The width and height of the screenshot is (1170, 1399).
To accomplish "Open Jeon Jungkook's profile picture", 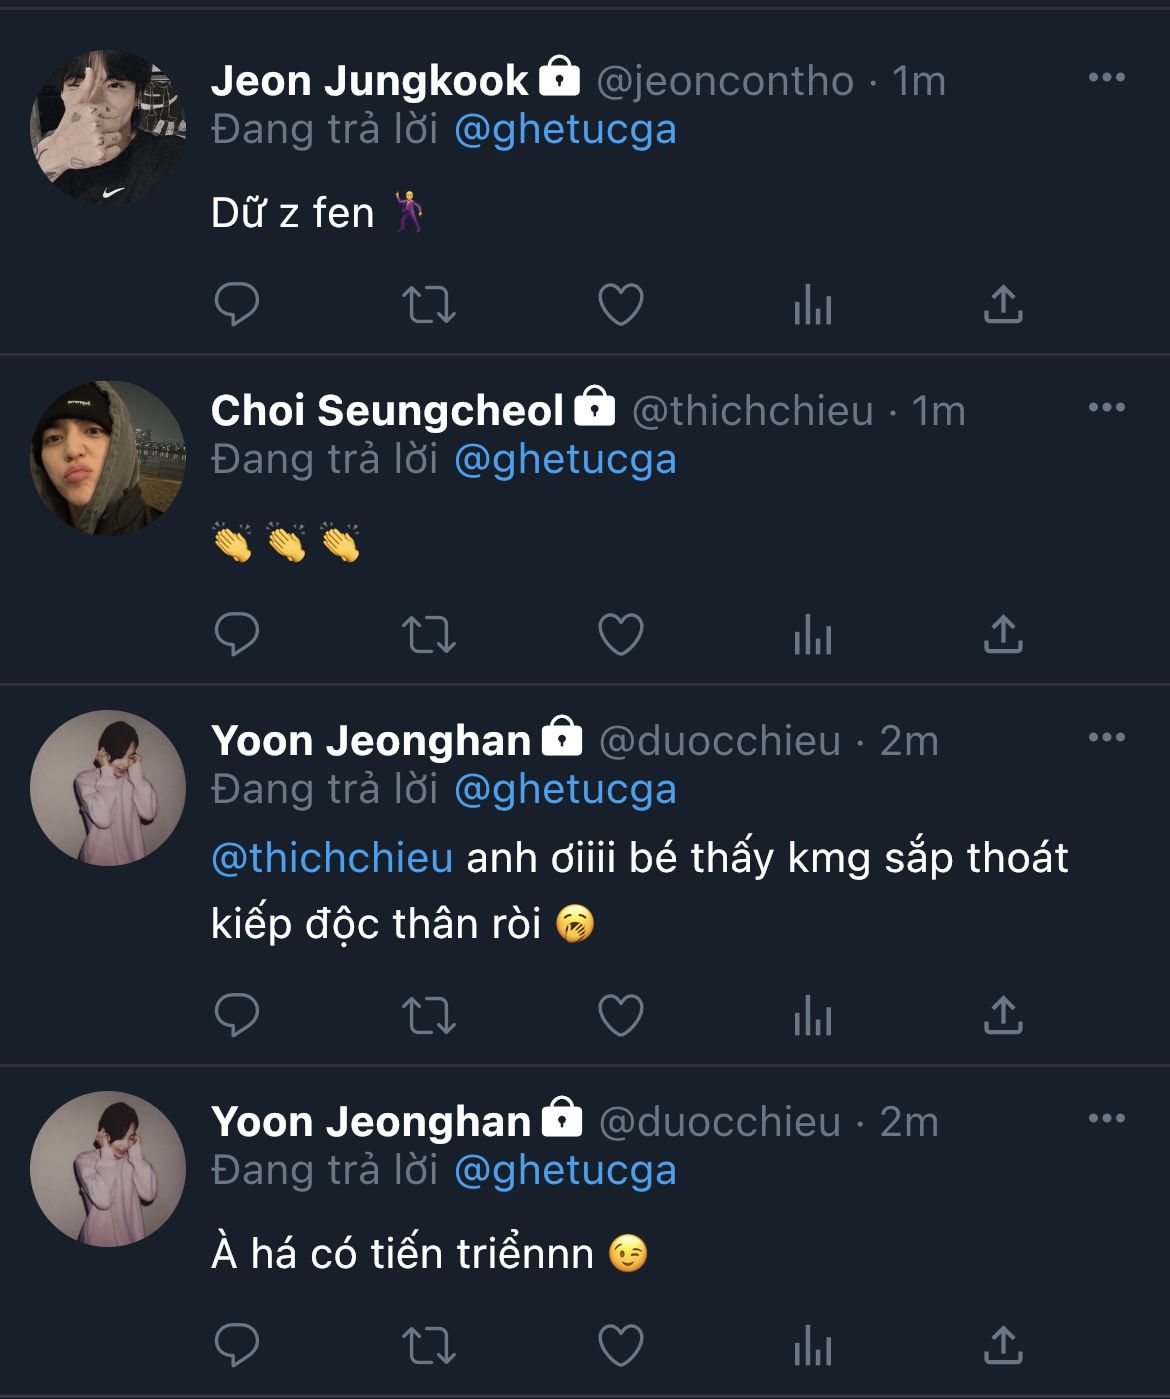I will point(108,128).
